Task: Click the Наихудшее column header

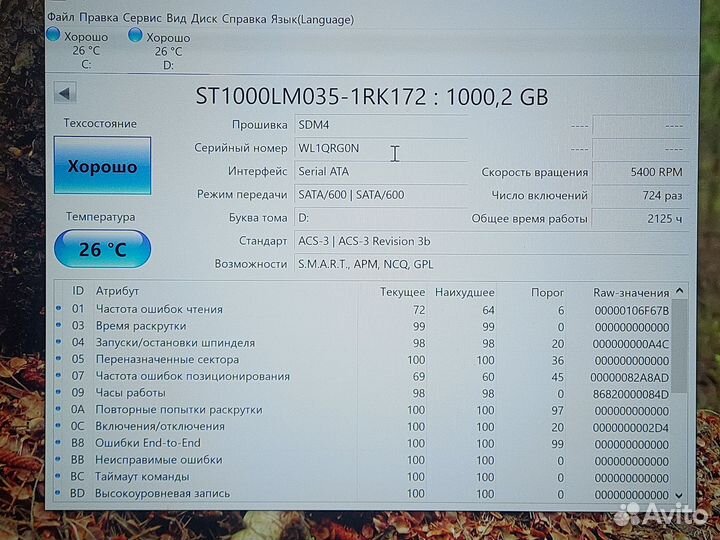Action: tap(464, 292)
